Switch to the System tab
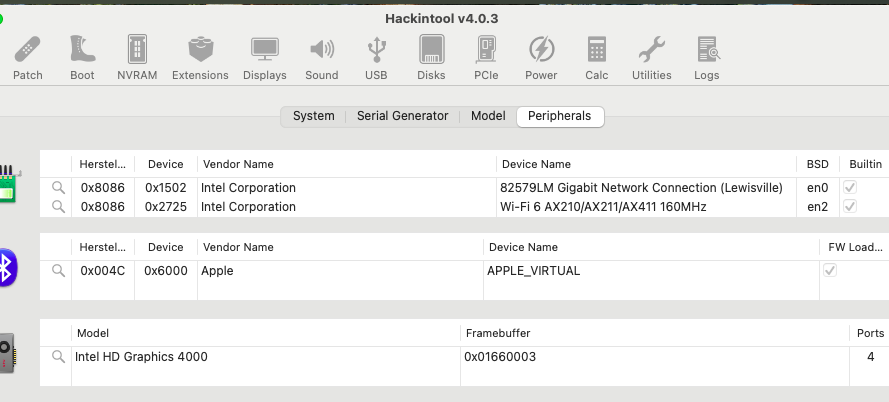889x402 pixels. [x=313, y=116]
